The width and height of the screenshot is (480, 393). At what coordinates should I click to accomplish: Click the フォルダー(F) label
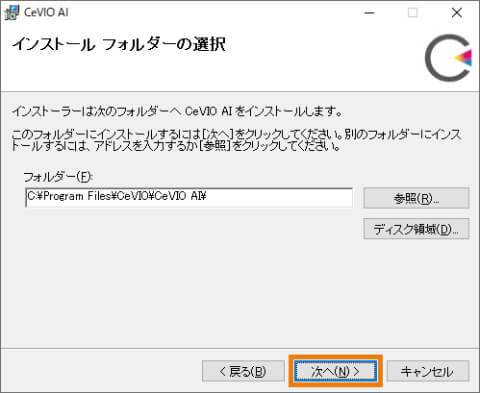pyautogui.click(x=59, y=177)
